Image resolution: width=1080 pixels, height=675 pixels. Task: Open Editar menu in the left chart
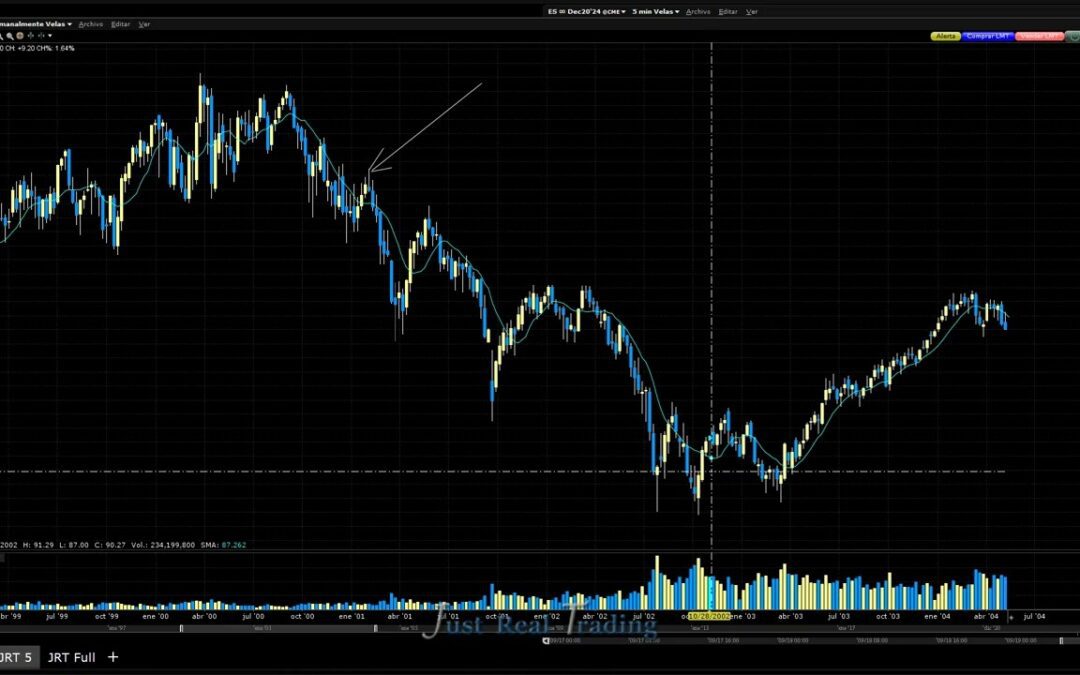pos(121,23)
